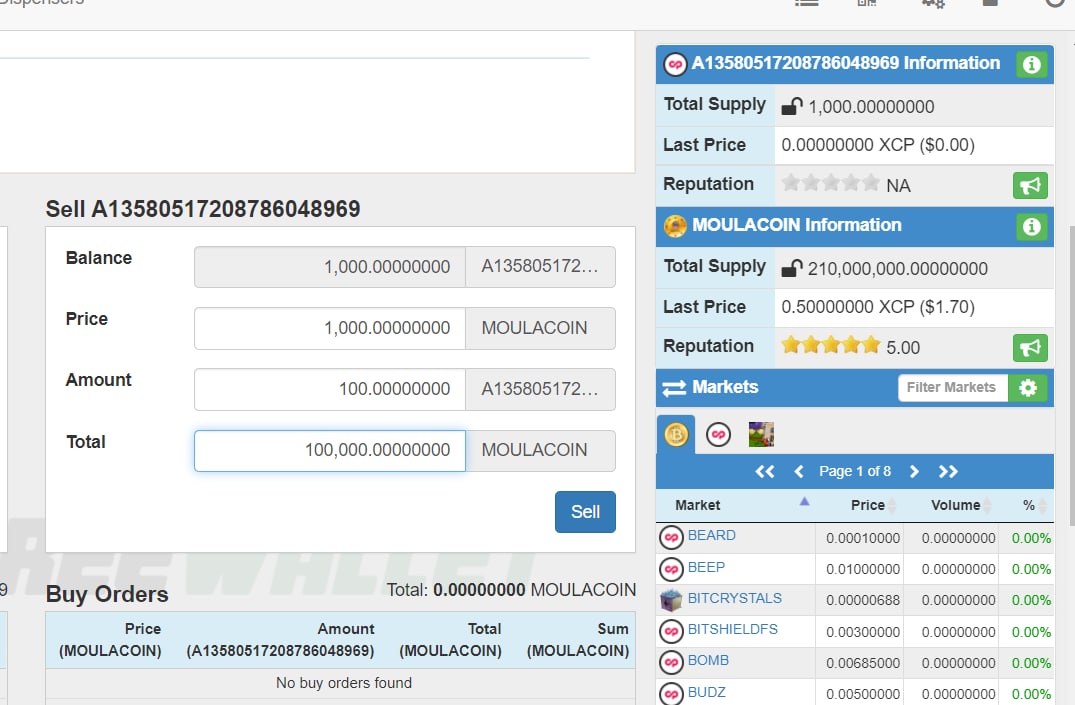The height and width of the screenshot is (705, 1075).
Task: Select the pixelated image markets tab
Action: coord(761,434)
